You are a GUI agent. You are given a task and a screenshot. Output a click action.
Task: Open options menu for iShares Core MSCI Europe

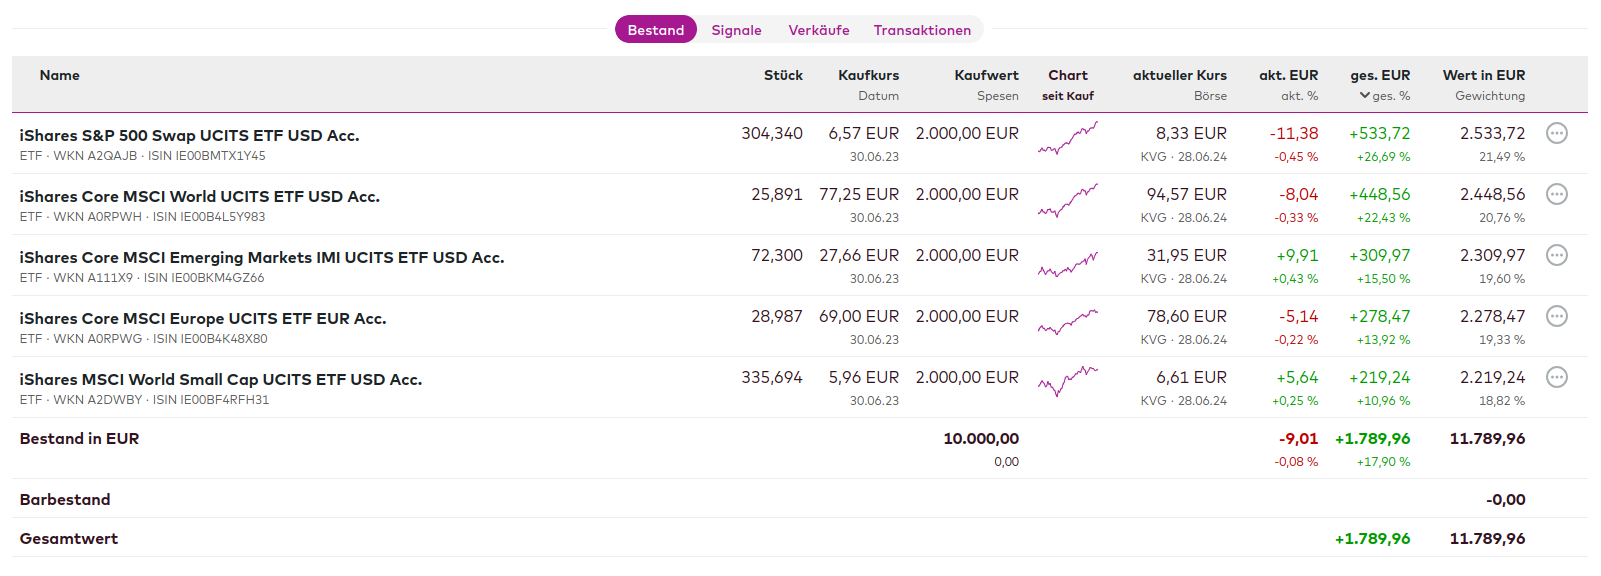pyautogui.click(x=1556, y=316)
